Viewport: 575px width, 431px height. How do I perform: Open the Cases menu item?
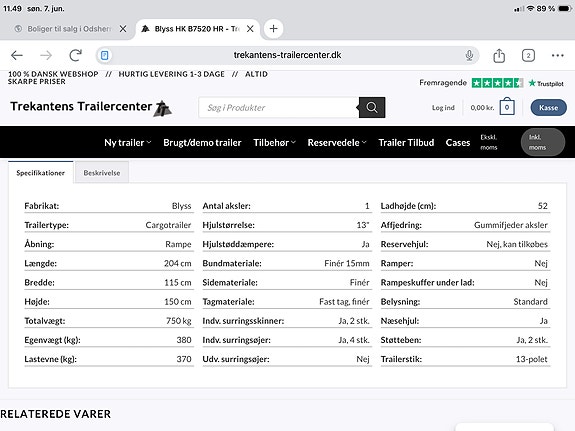point(458,143)
